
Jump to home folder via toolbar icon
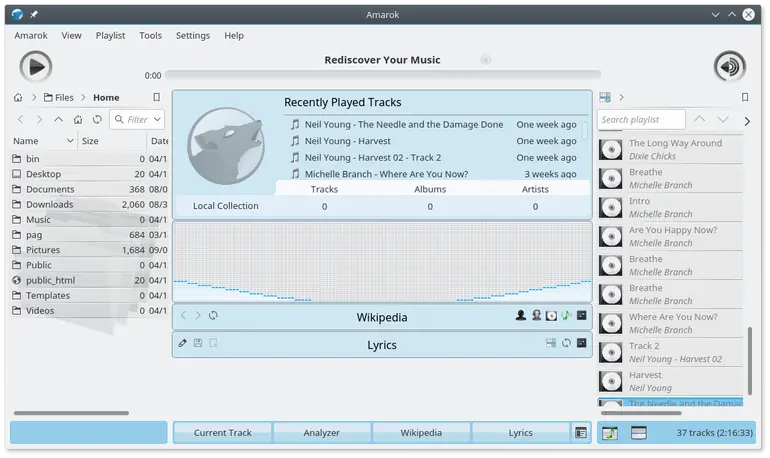click(x=78, y=119)
